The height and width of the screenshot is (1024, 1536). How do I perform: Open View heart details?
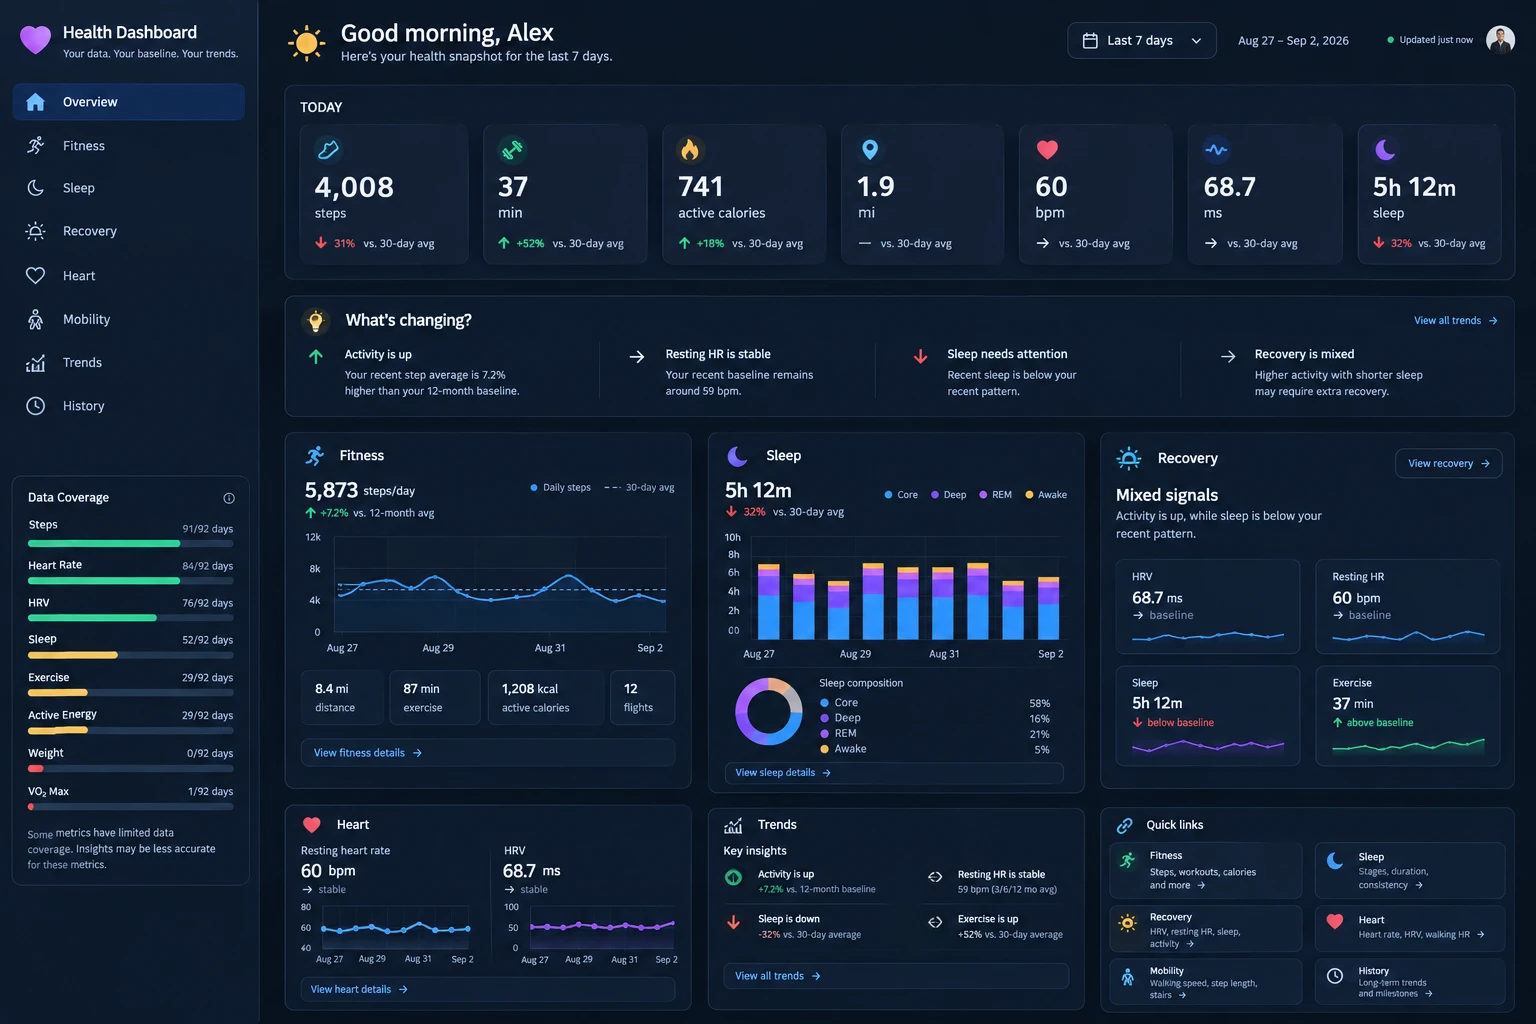(x=488, y=990)
